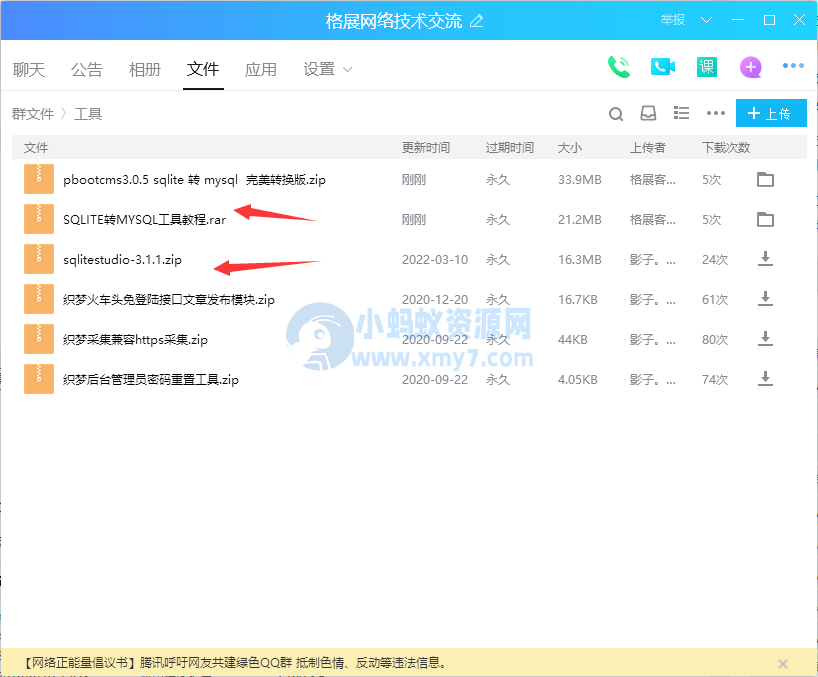Click the 2020-12-20 update date
The height and width of the screenshot is (677, 818).
[x=435, y=300]
